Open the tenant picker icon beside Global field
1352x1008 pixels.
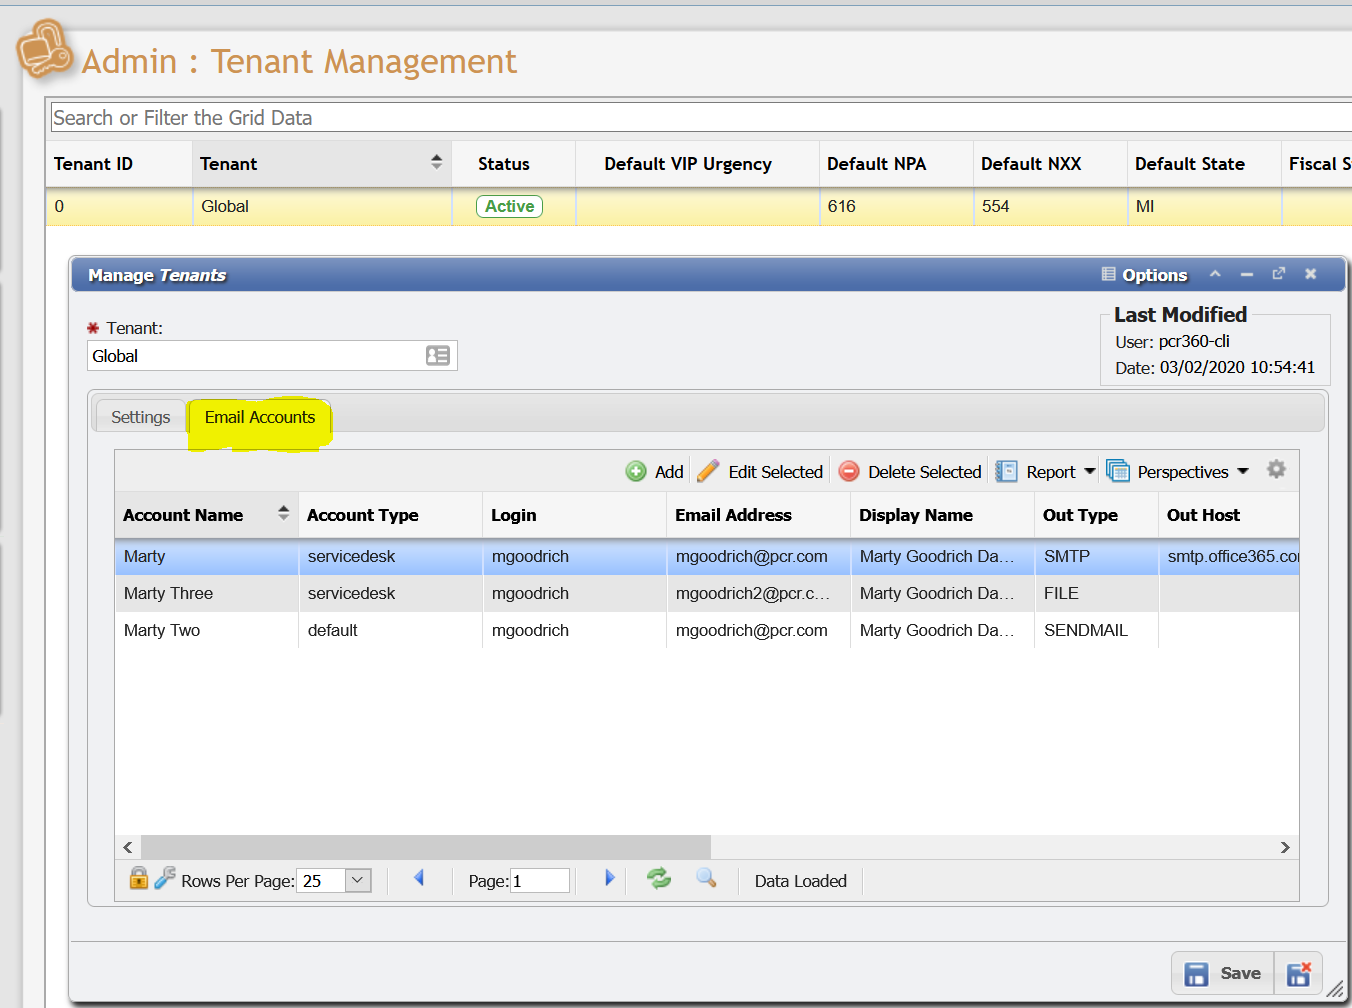(x=438, y=355)
